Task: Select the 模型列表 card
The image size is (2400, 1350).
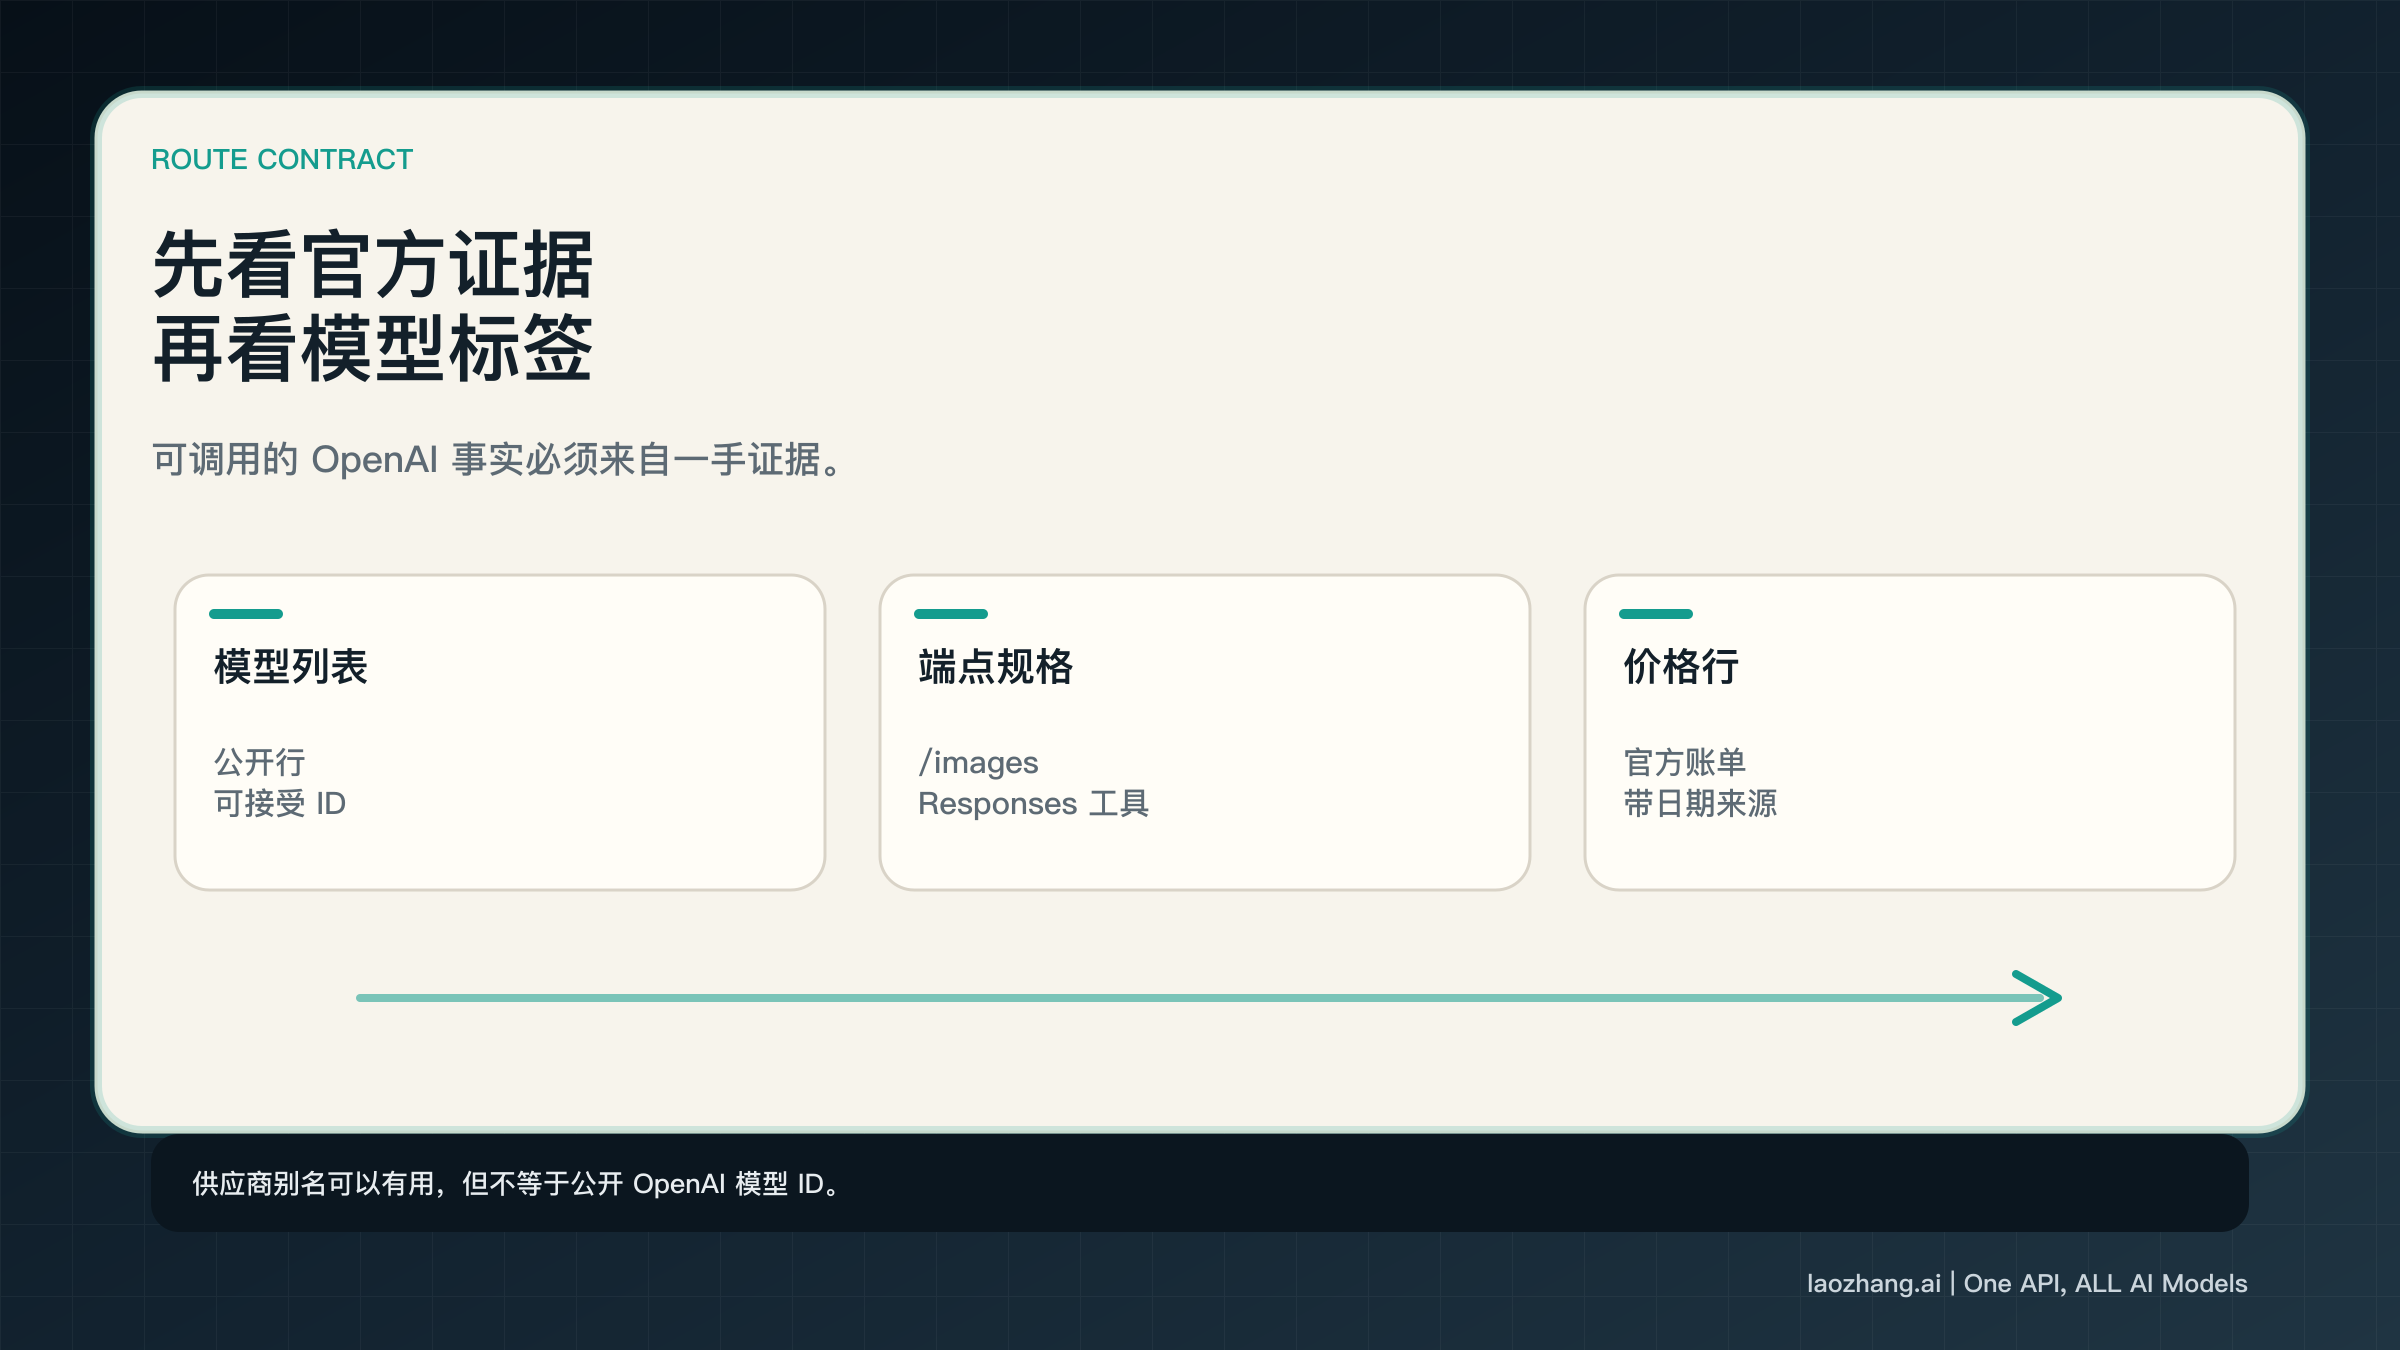Action: click(x=500, y=730)
